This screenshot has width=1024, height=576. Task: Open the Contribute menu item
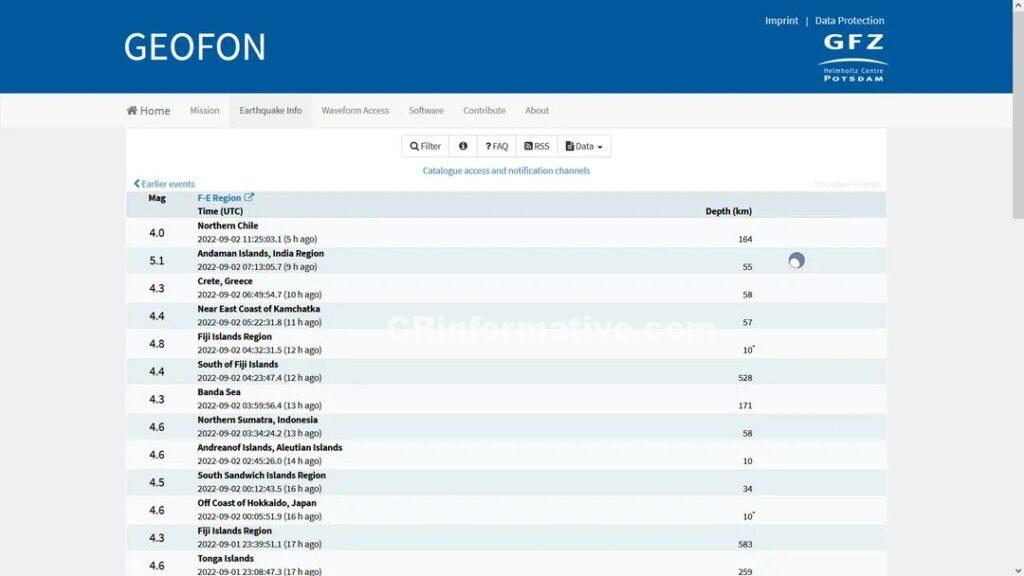484,111
